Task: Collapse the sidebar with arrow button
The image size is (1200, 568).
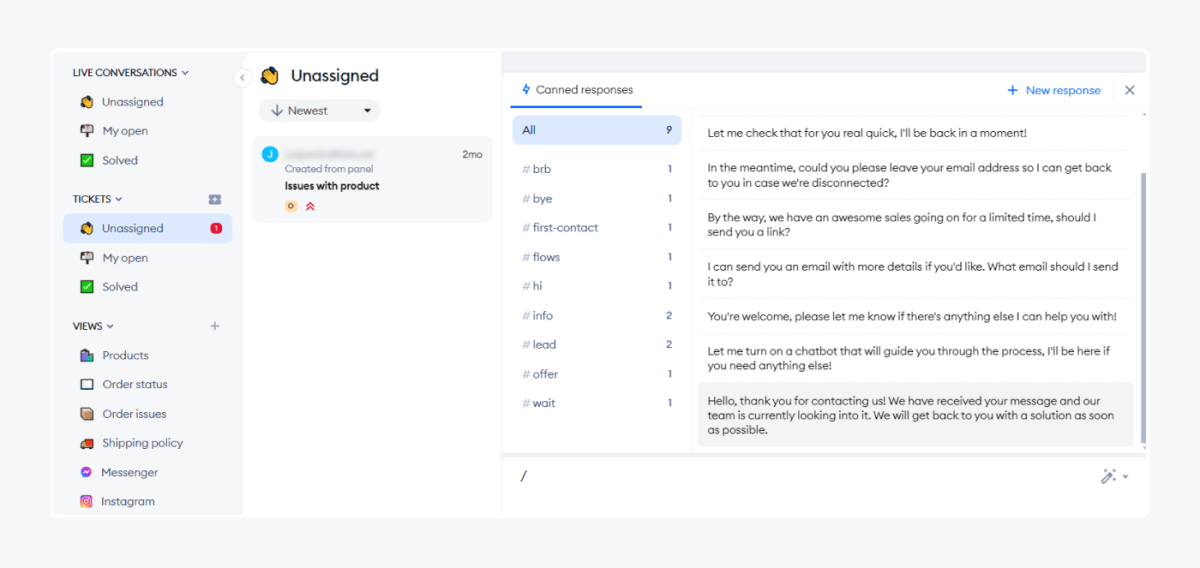Action: (242, 77)
